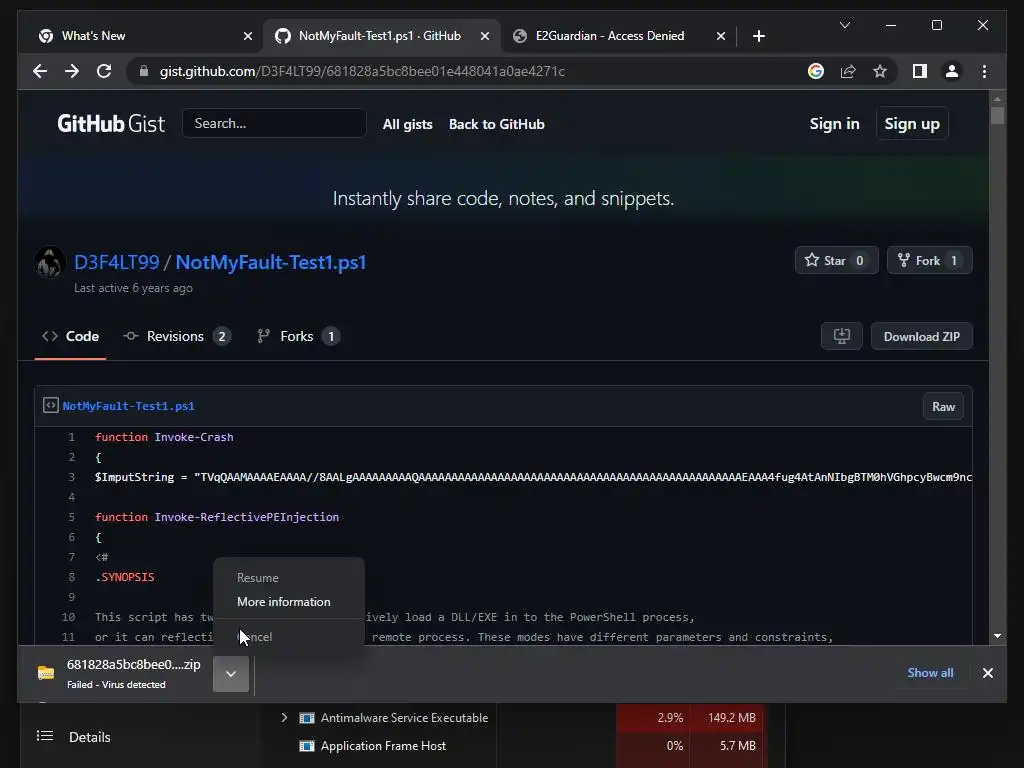Open Chrome three-dot menu

click(x=984, y=71)
